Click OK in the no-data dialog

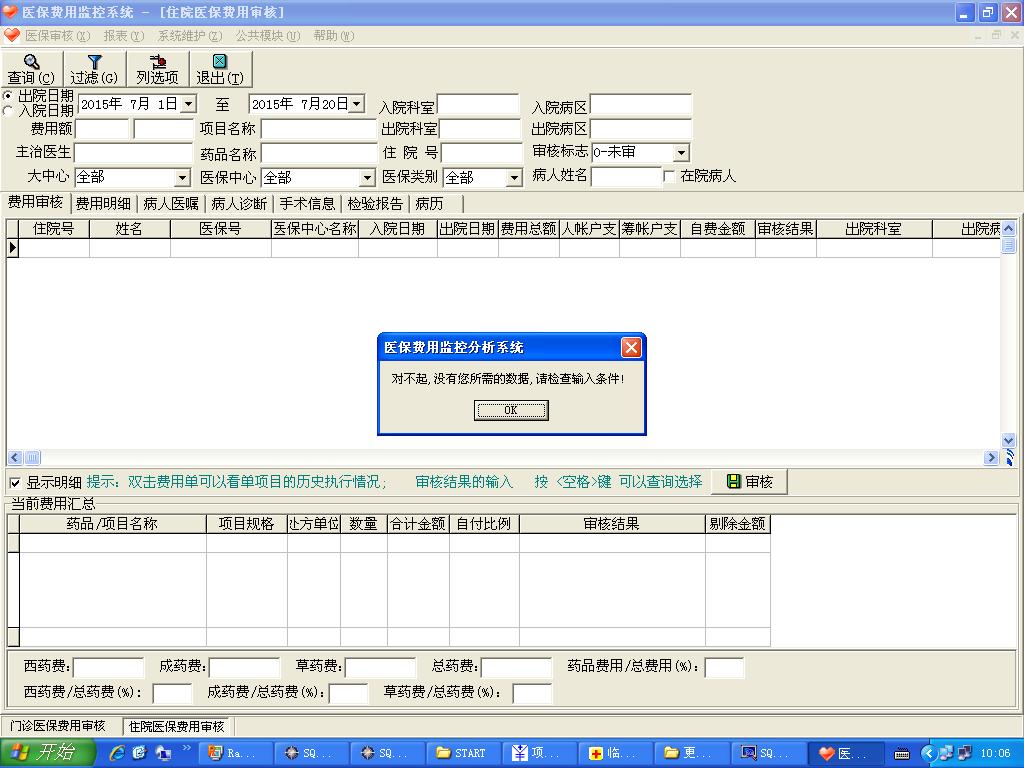511,410
